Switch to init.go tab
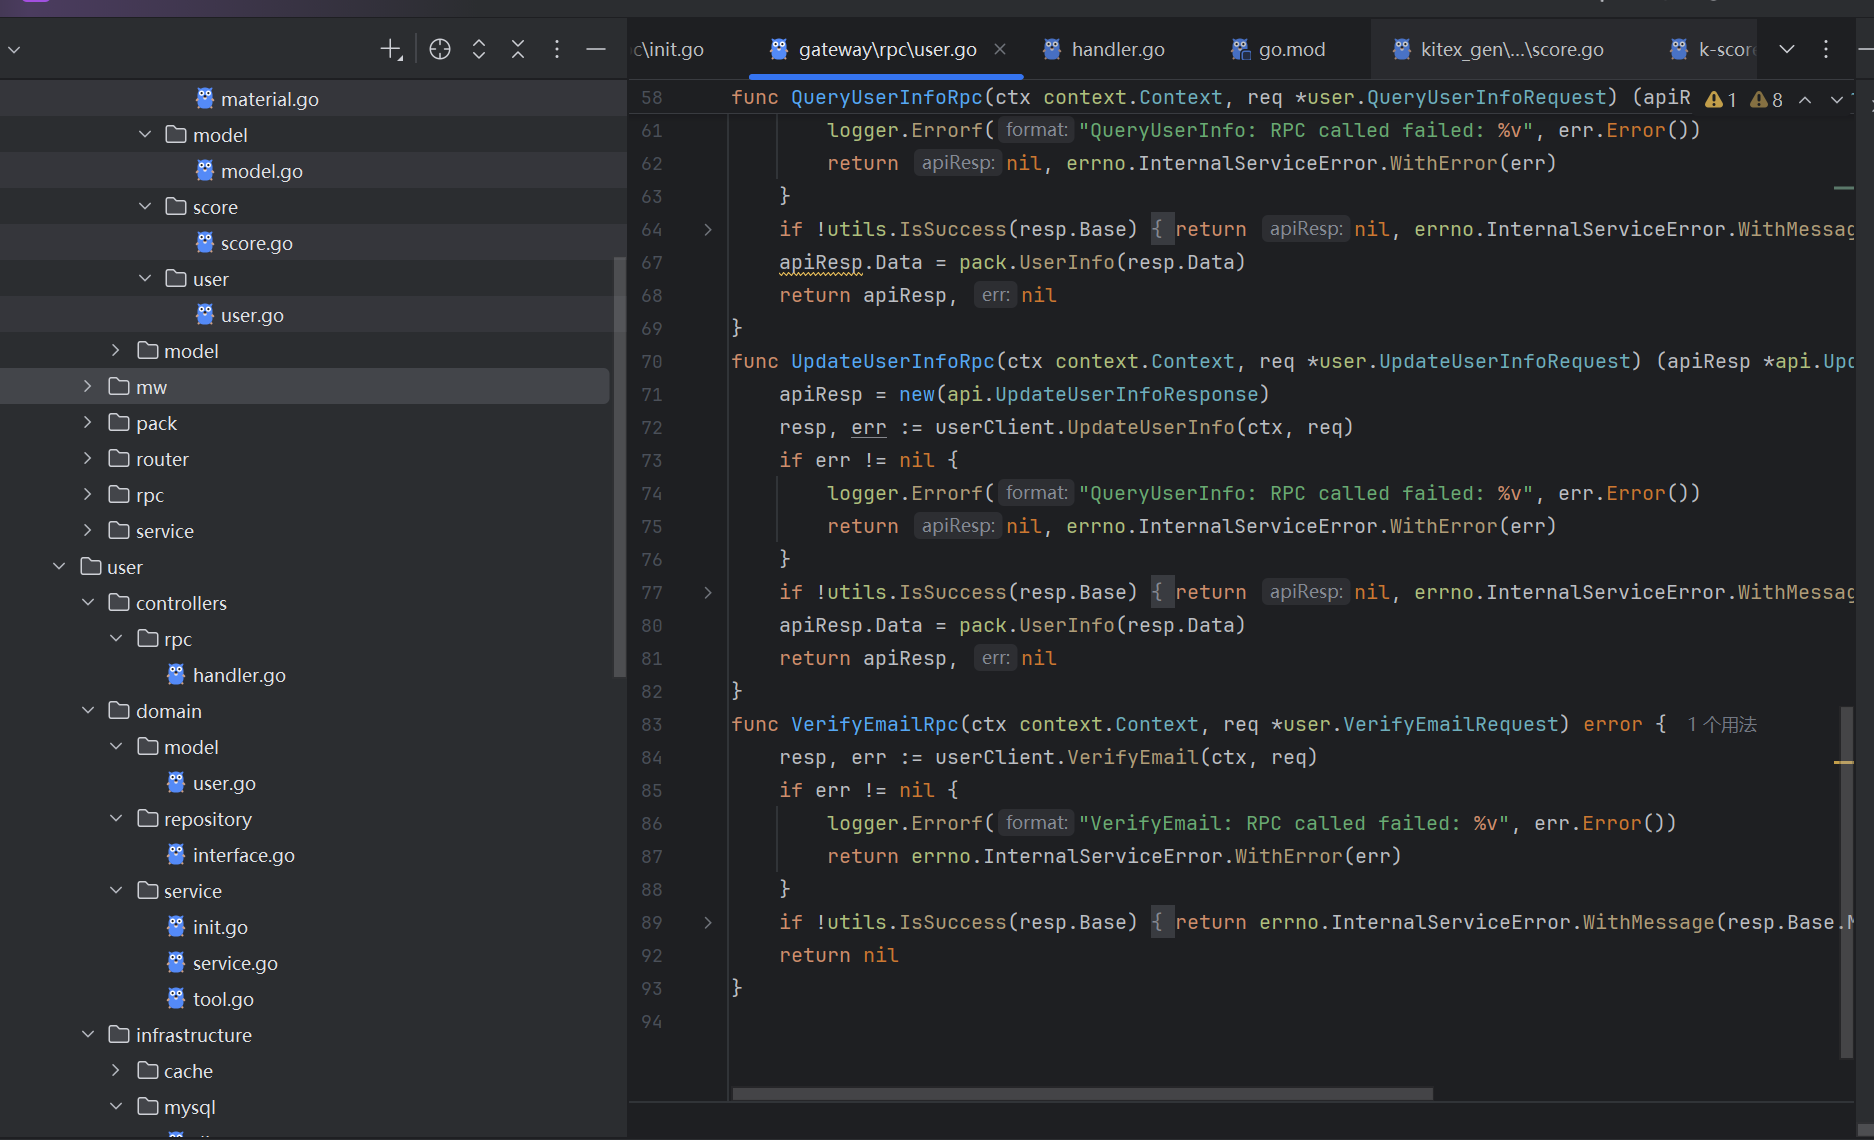 point(668,49)
